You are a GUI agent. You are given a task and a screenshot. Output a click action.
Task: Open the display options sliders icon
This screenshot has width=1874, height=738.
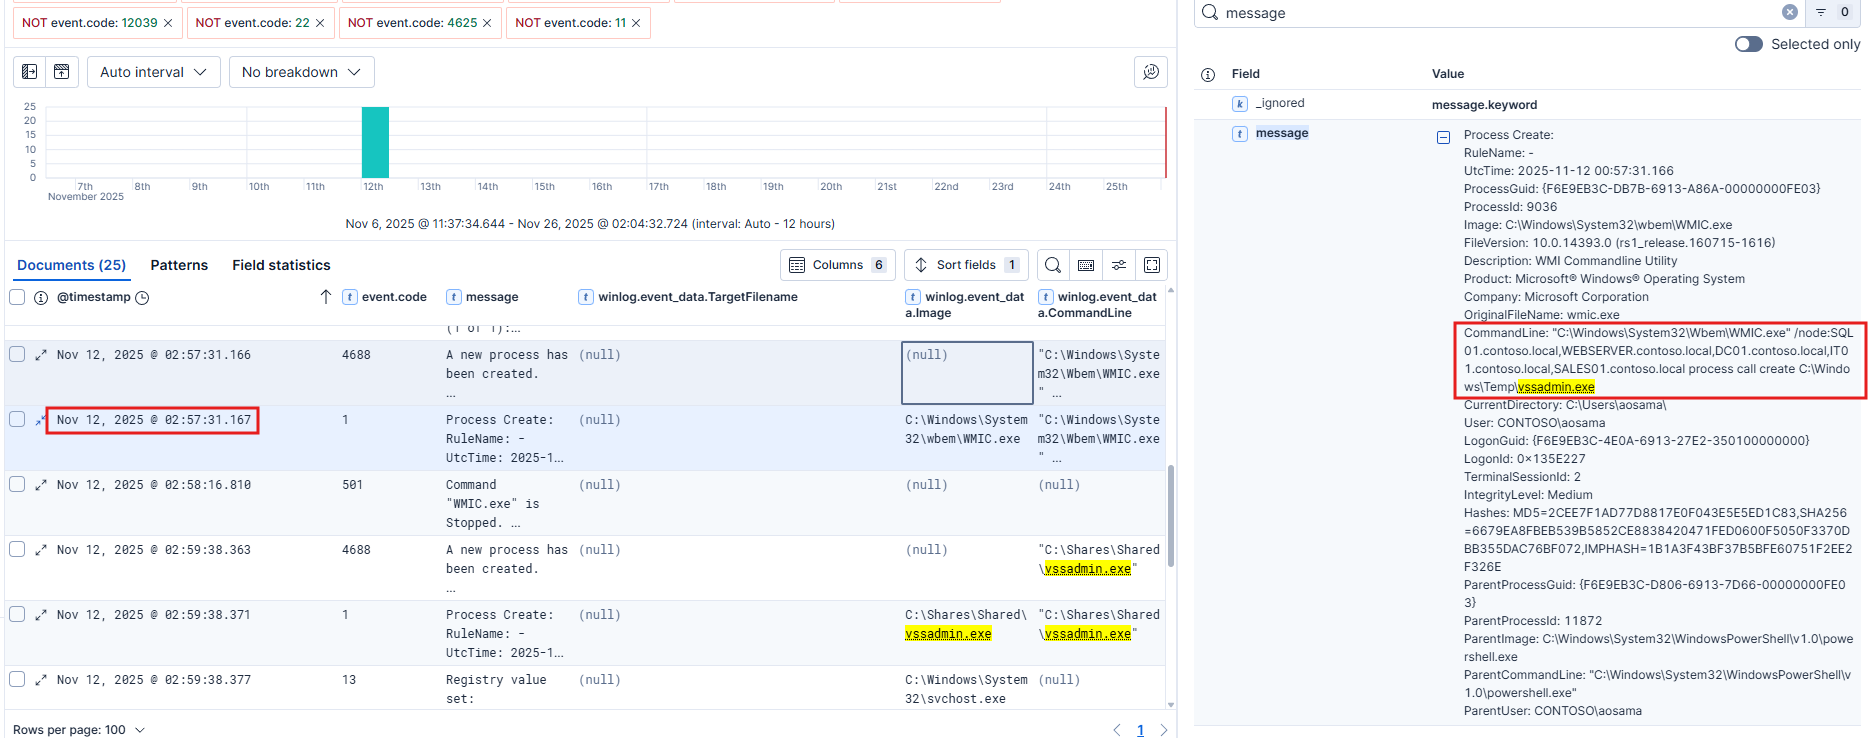point(1119,265)
